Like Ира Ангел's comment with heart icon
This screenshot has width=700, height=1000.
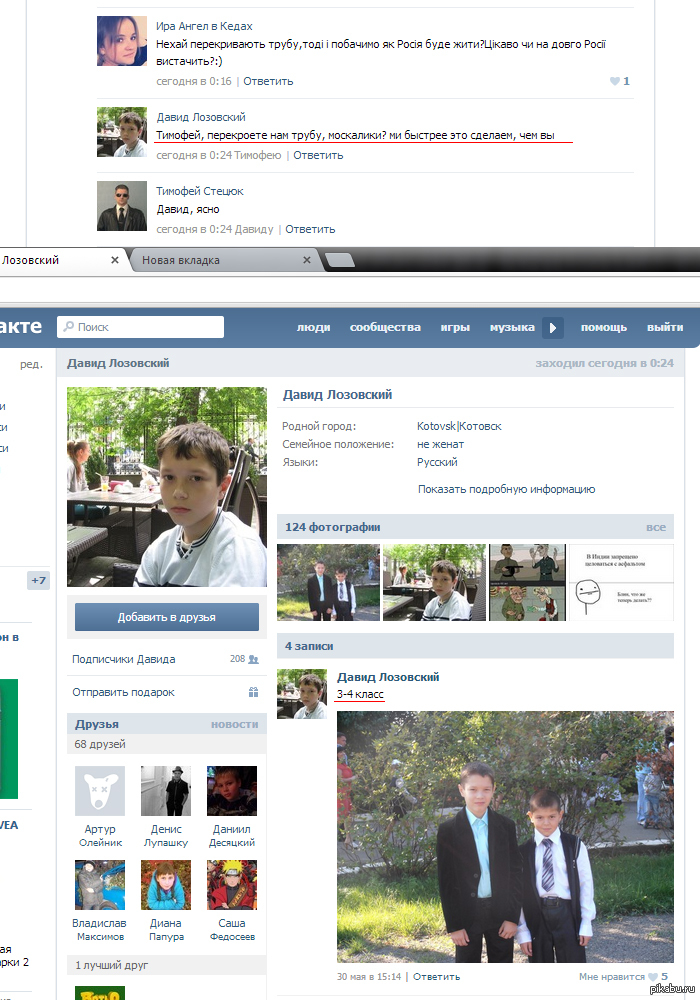(x=614, y=81)
